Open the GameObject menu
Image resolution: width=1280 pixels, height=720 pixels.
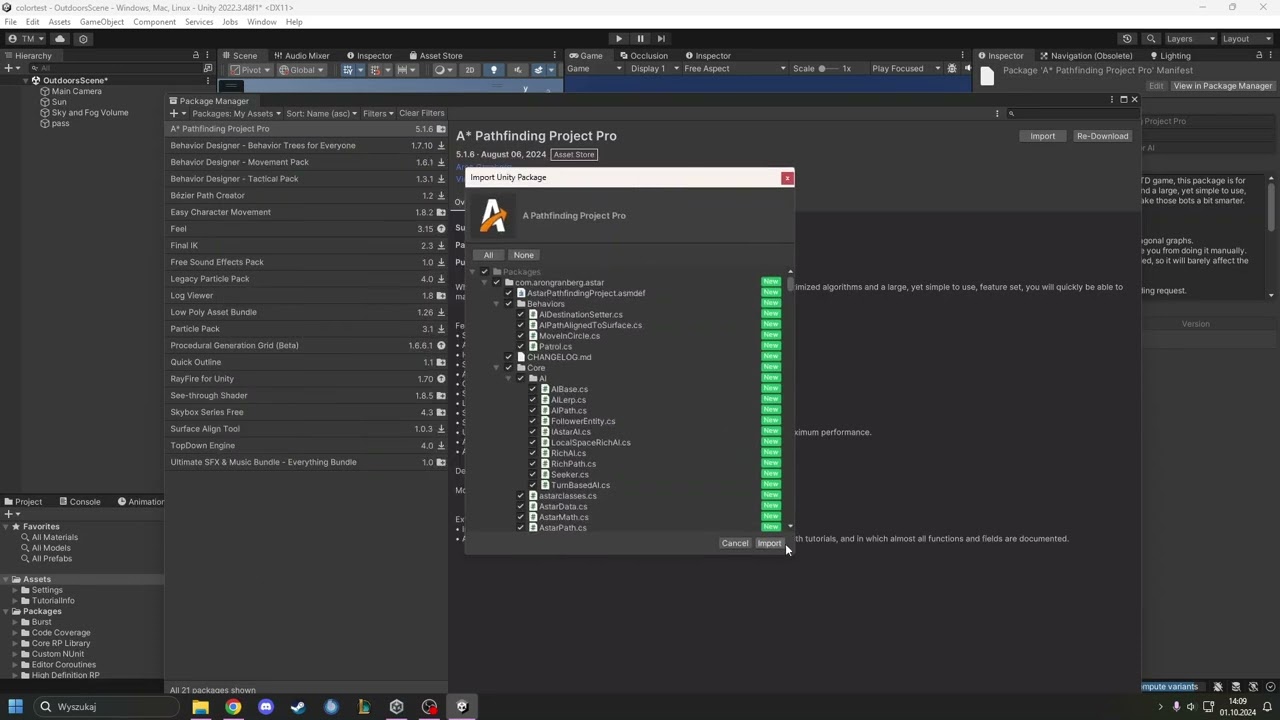(101, 22)
